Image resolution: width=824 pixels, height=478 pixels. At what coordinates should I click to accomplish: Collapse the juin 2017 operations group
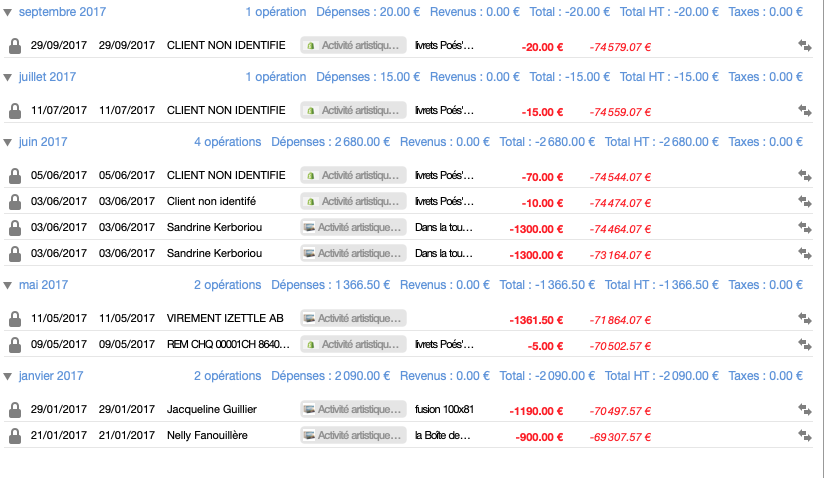click(8, 143)
